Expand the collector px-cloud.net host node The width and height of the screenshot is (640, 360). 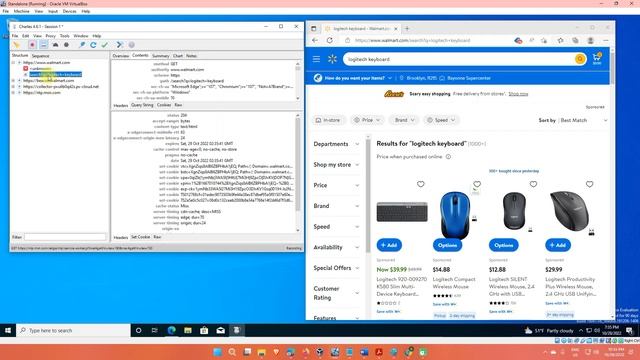click(13, 87)
